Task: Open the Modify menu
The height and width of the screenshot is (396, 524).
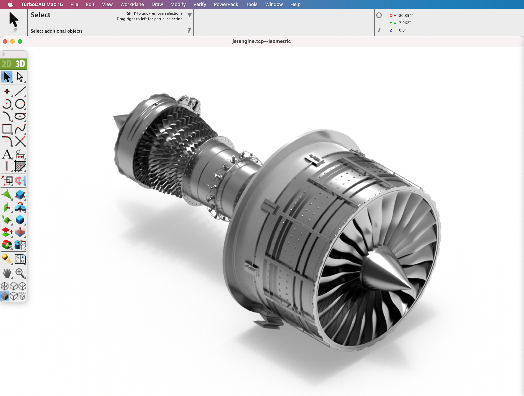Action: (x=178, y=4)
